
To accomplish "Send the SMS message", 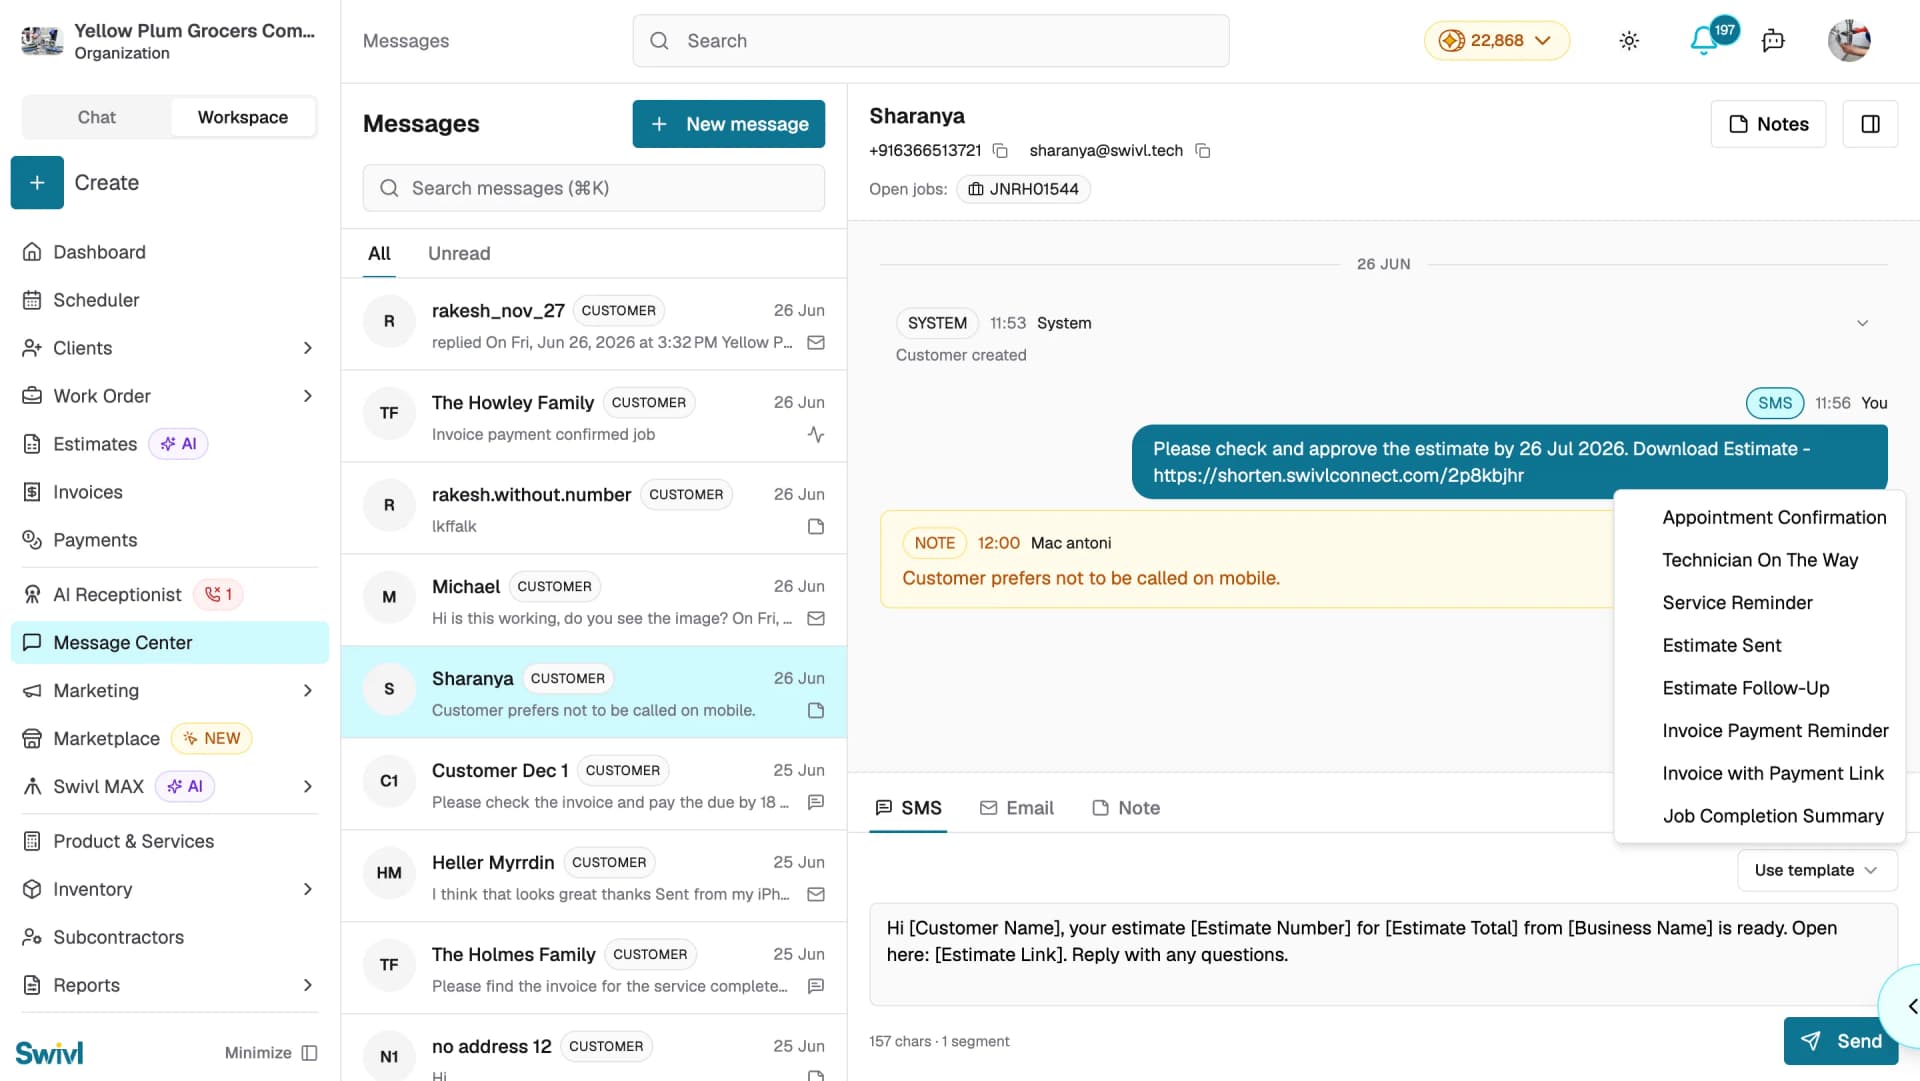I will click(x=1840, y=1042).
